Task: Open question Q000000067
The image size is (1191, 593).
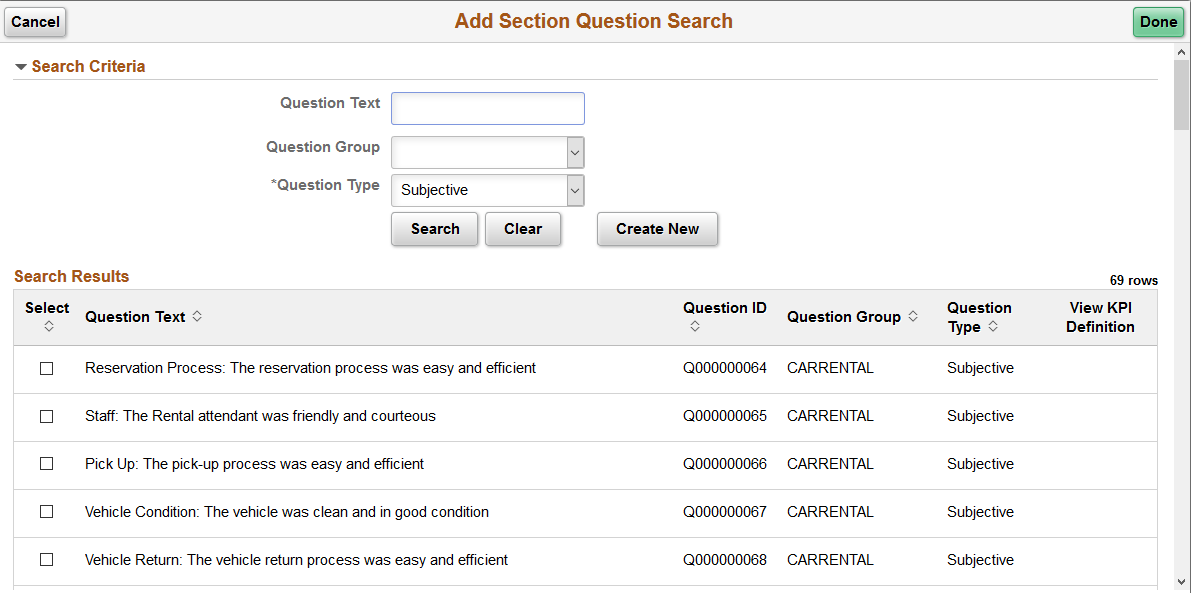Action: pos(725,512)
